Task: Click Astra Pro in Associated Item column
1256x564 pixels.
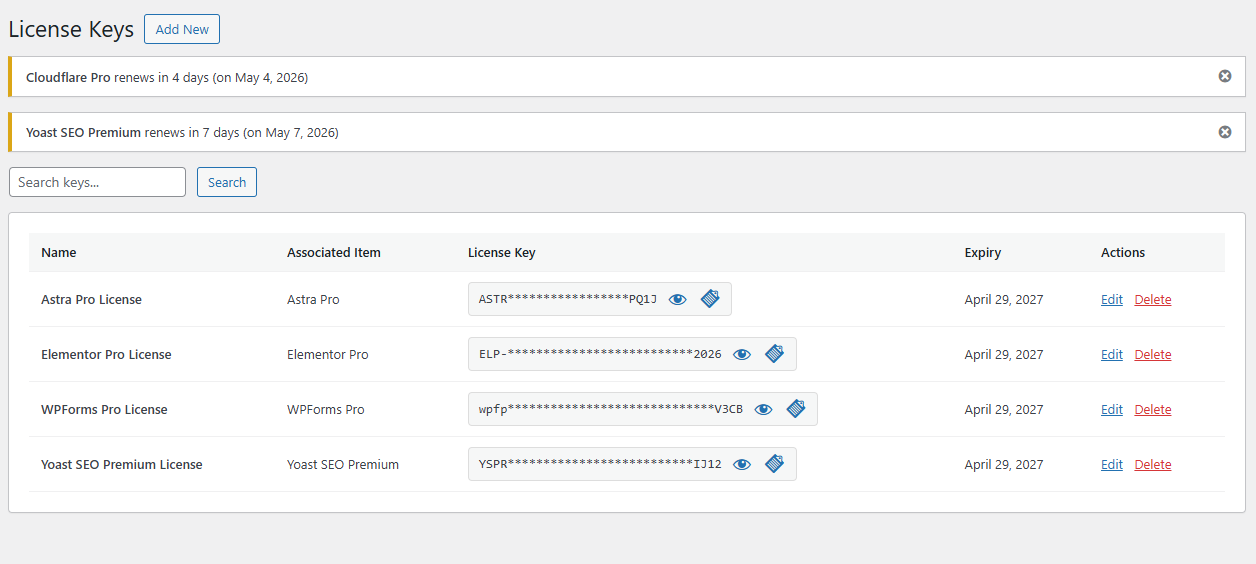Action: tap(313, 299)
